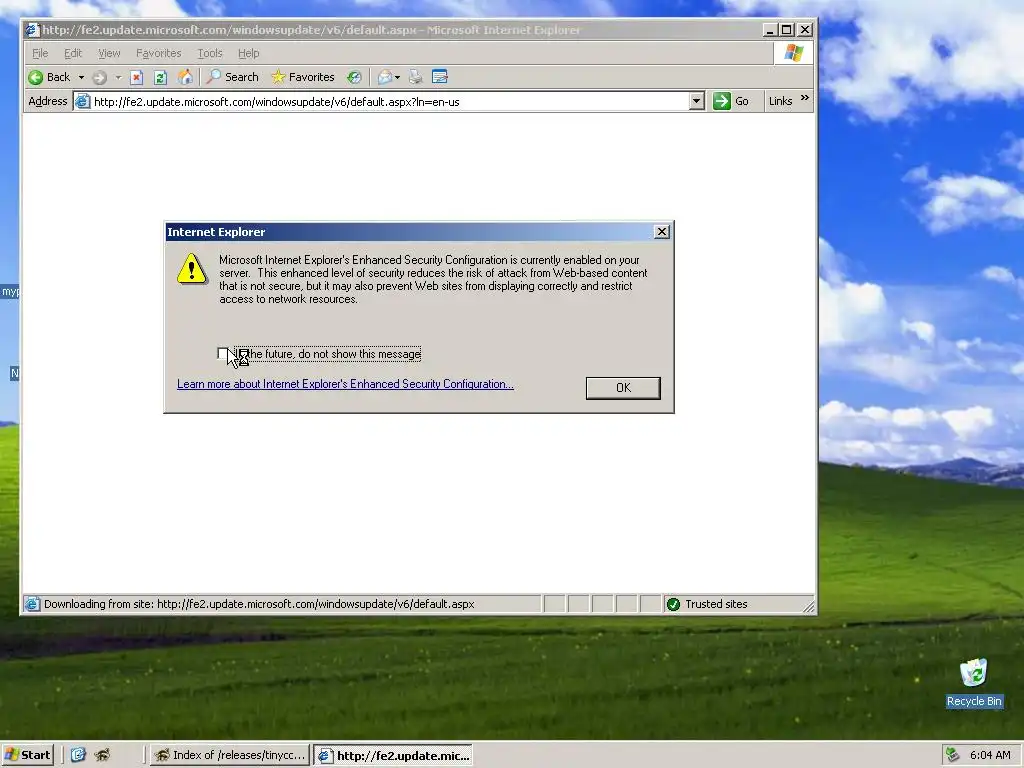
Task: Minimize the Internet Explorer browser window
Action: tap(769, 30)
